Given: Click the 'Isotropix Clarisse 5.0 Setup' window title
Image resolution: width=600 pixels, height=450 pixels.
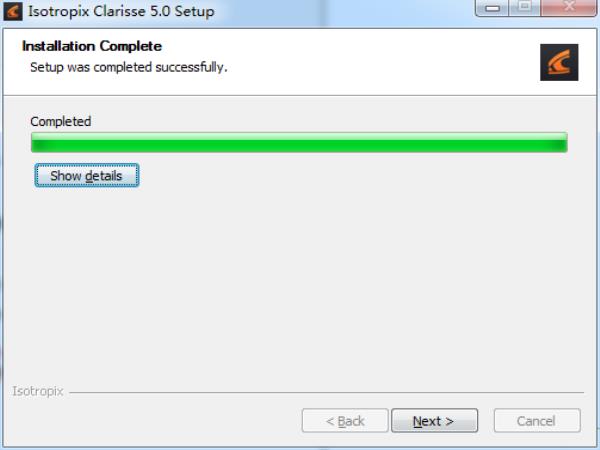Looking at the screenshot, I should tap(121, 11).
